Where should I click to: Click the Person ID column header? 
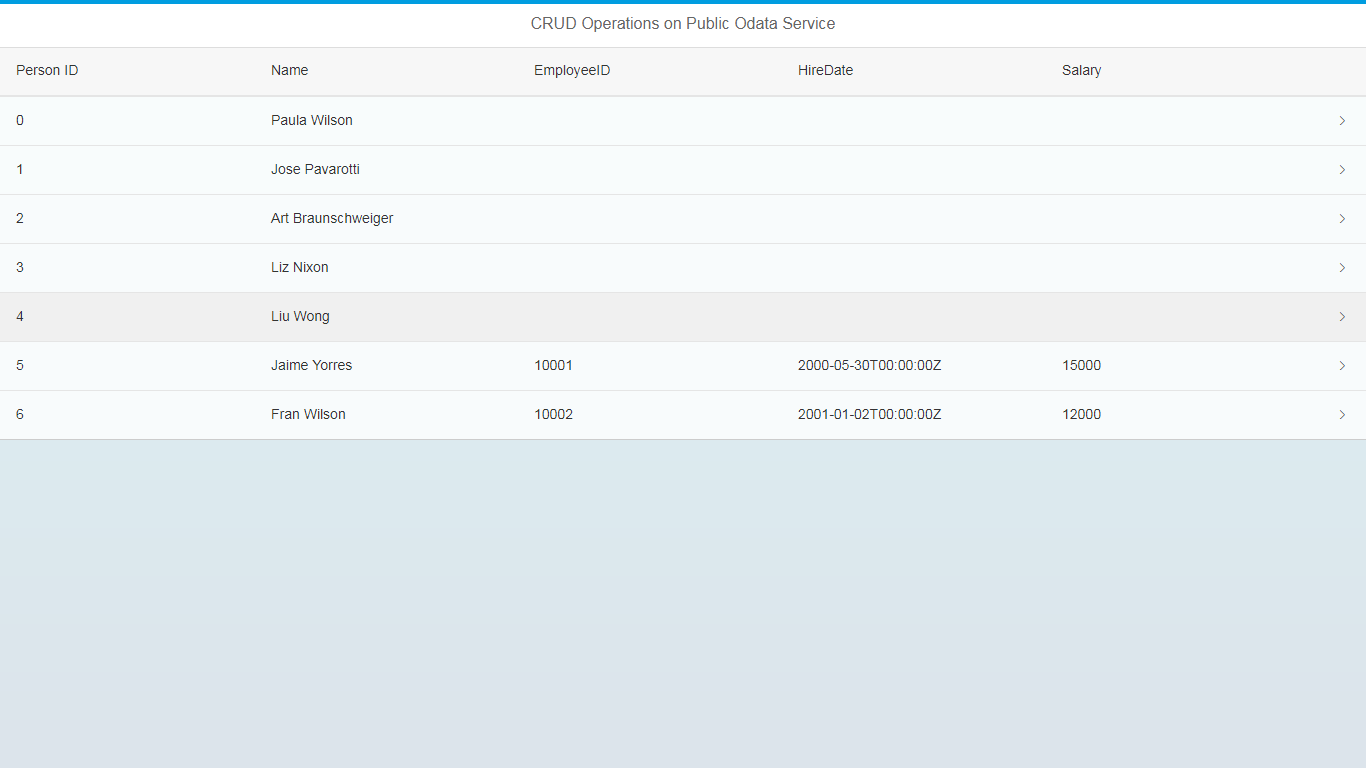coord(47,70)
